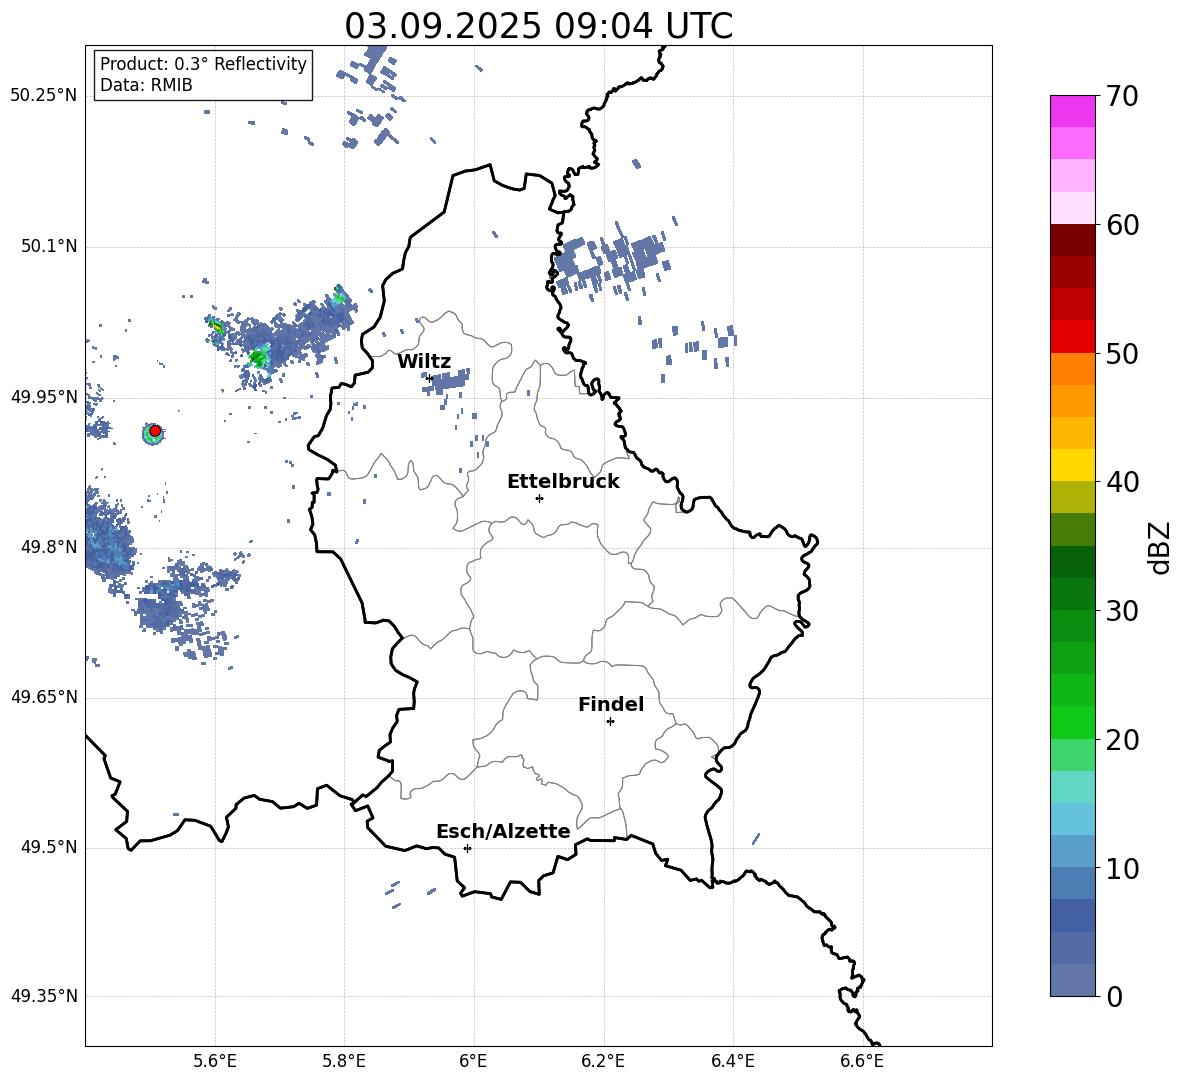
Task: Click the 5.6°E longitude label
Action: pyautogui.click(x=214, y=1061)
